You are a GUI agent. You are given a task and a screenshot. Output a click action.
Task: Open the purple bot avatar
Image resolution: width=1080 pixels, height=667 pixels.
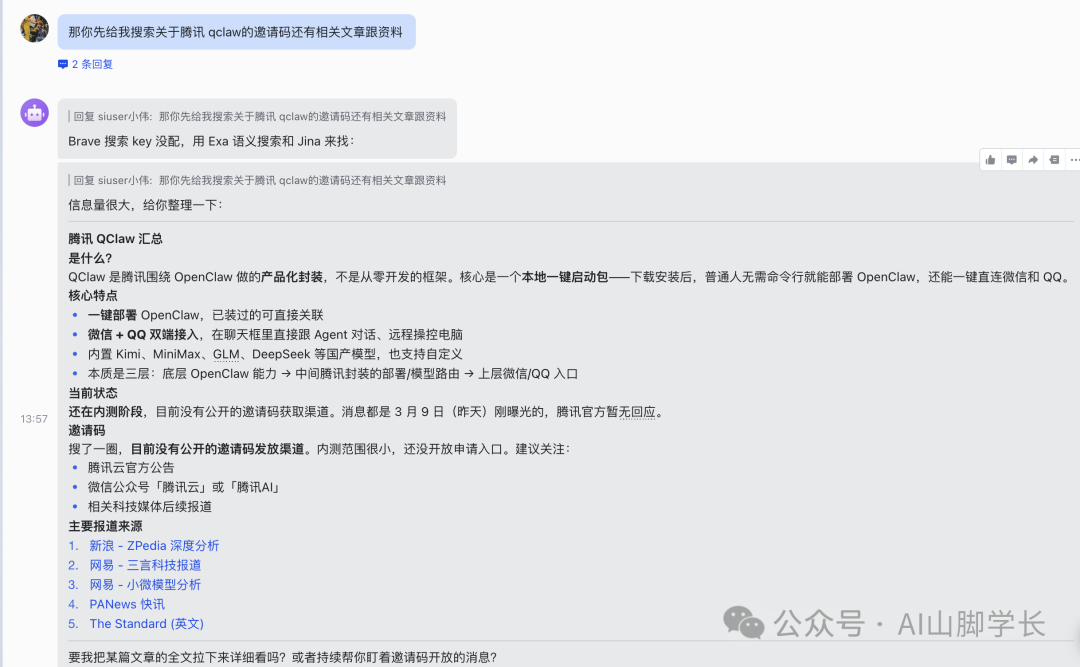pos(34,113)
